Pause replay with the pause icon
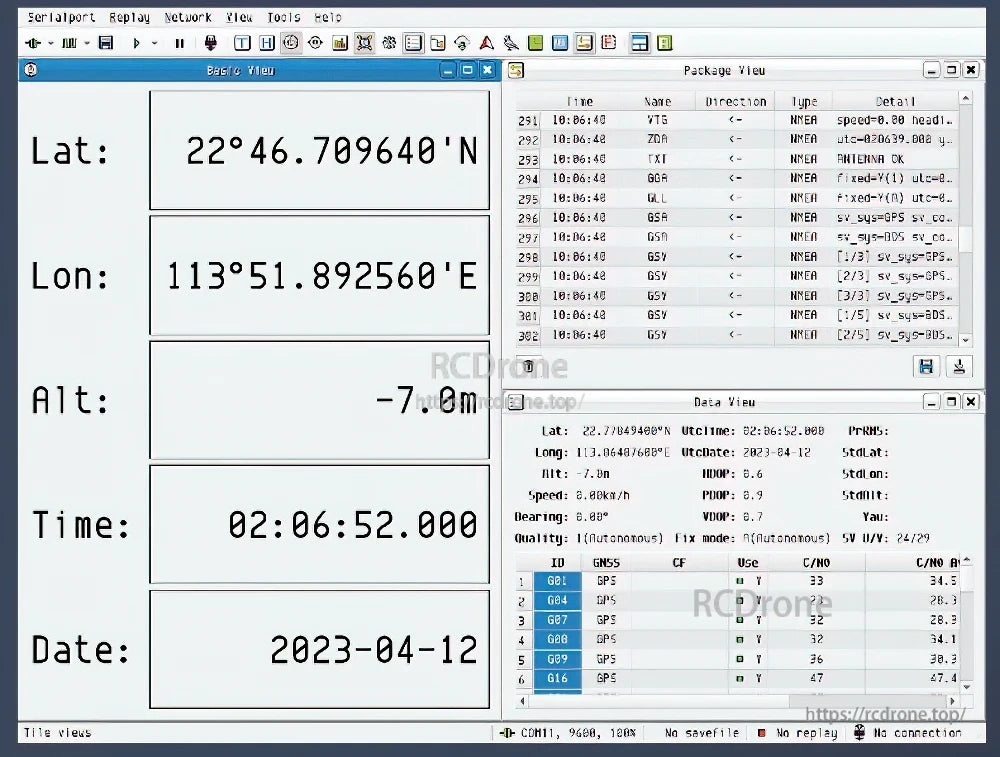 [179, 43]
